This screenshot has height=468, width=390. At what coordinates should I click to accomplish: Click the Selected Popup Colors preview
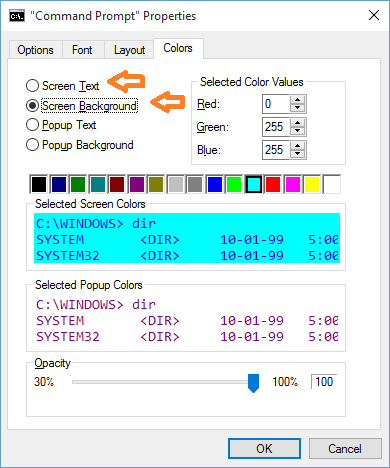point(187,320)
